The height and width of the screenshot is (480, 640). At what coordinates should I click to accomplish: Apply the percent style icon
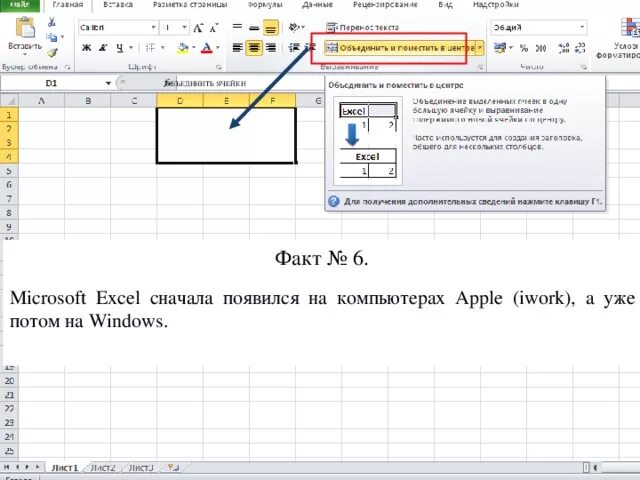524,48
